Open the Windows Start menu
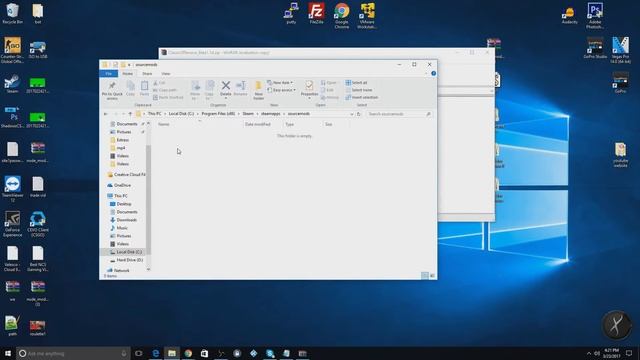 tap(8, 353)
